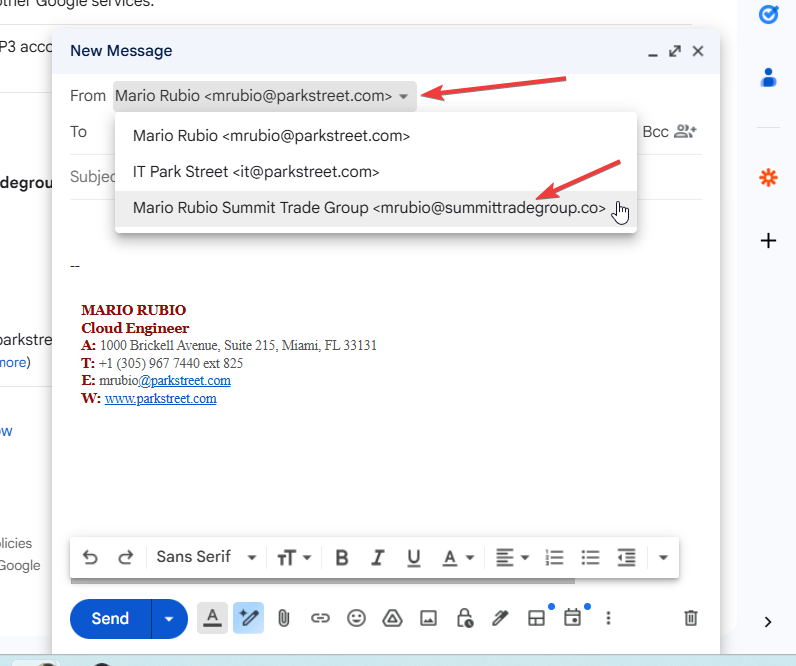Insert files using Google Drive
796x666 pixels.
point(392,618)
